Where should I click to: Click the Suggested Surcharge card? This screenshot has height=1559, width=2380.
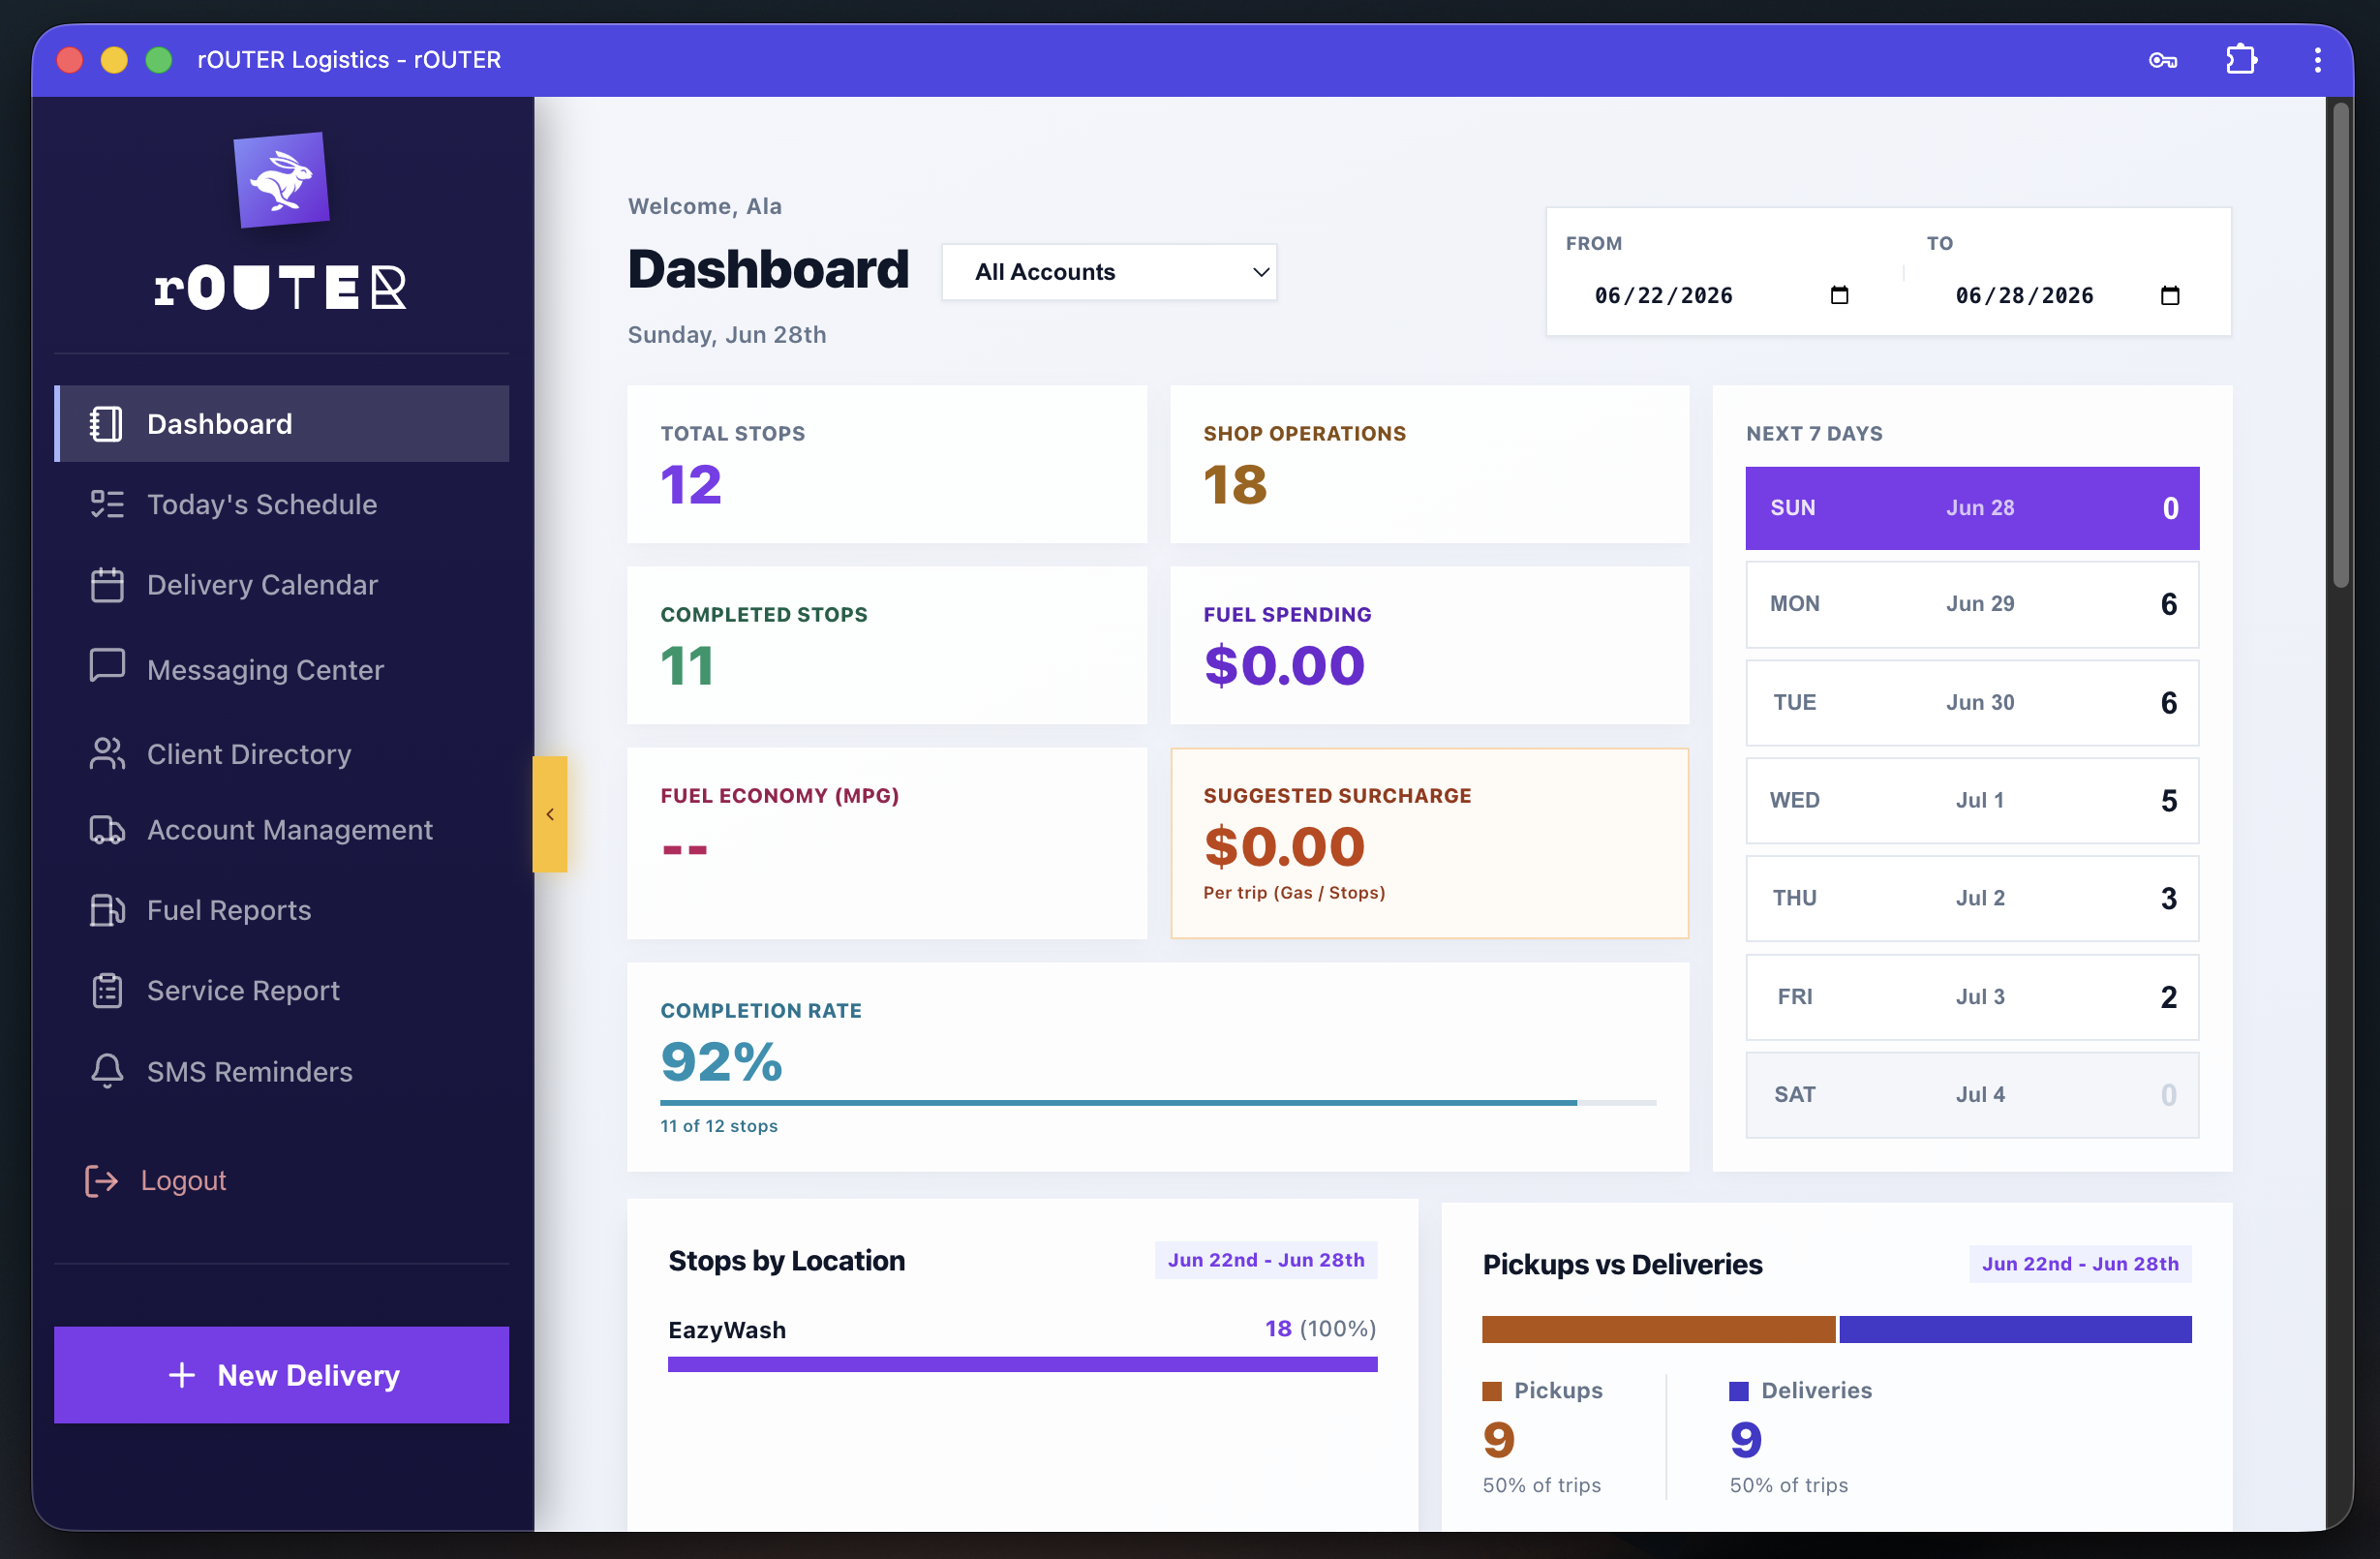coord(1429,843)
